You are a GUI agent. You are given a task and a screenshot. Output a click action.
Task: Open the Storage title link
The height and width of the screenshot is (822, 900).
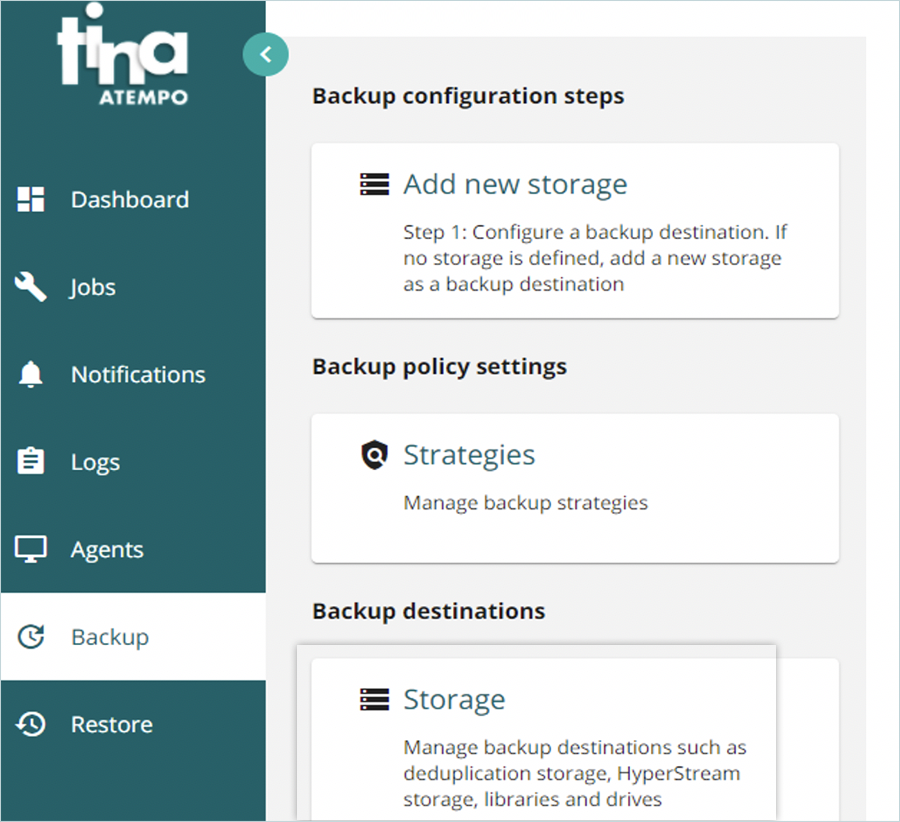click(454, 699)
